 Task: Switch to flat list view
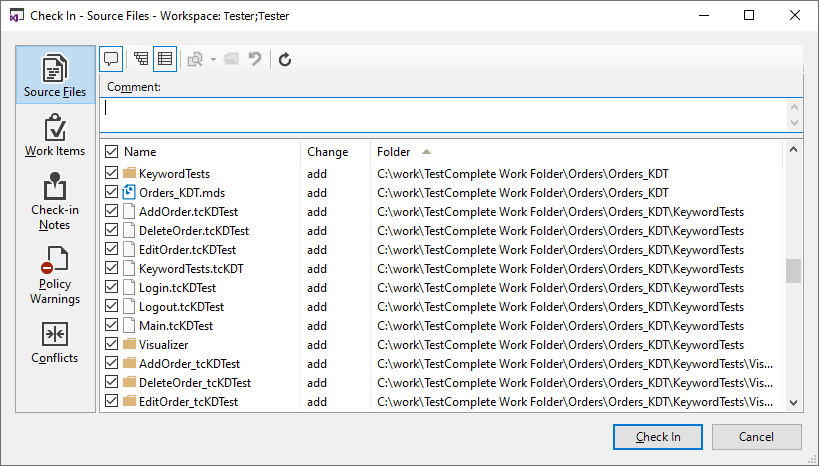point(165,59)
